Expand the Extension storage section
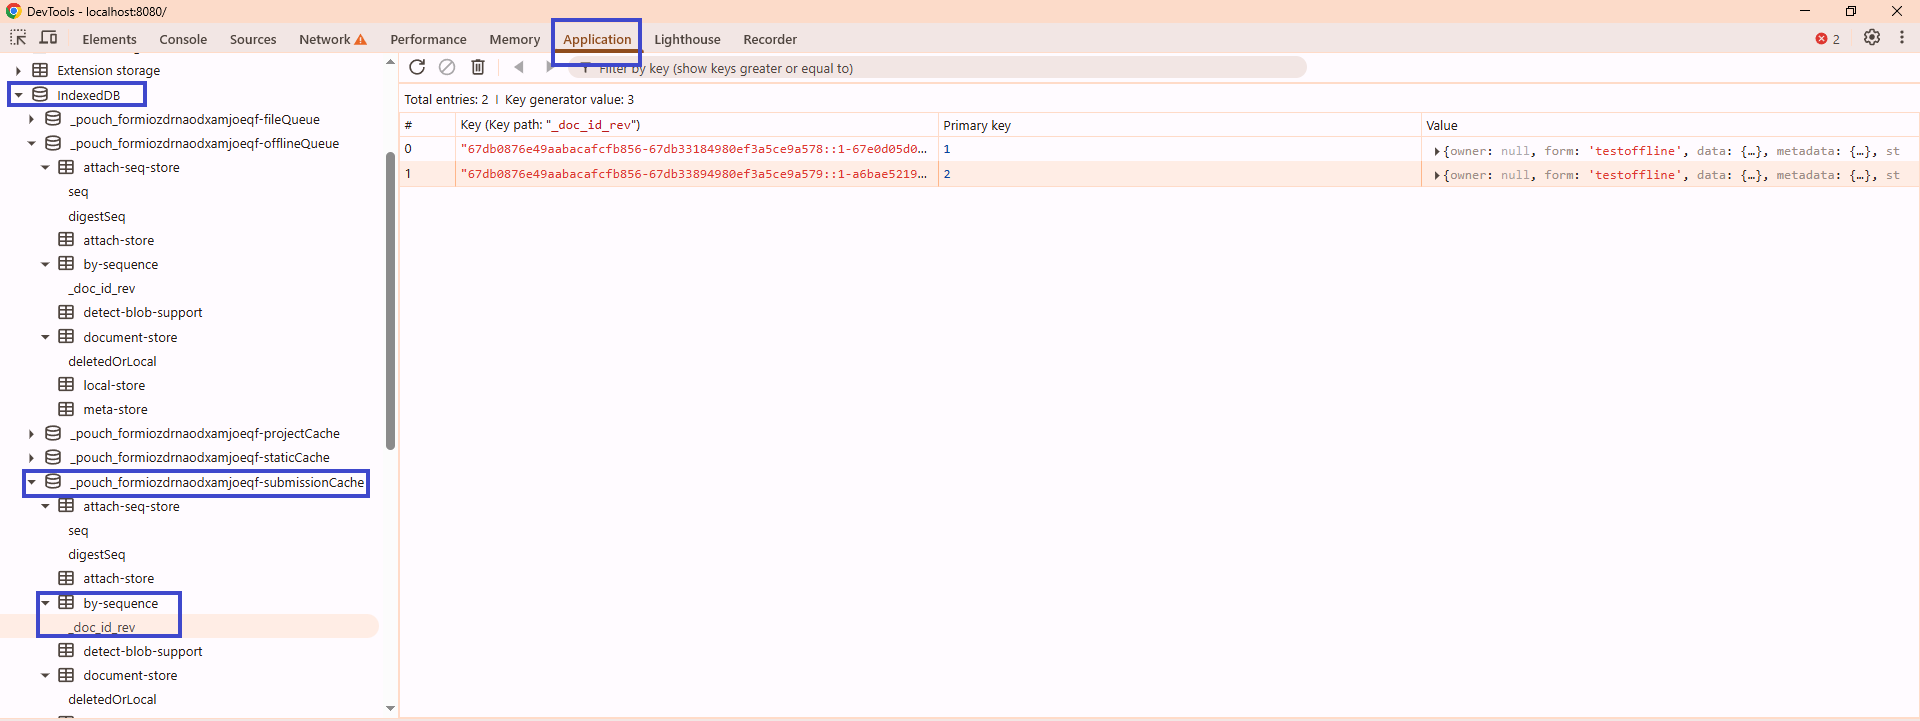This screenshot has height=721, width=1920. coord(18,71)
